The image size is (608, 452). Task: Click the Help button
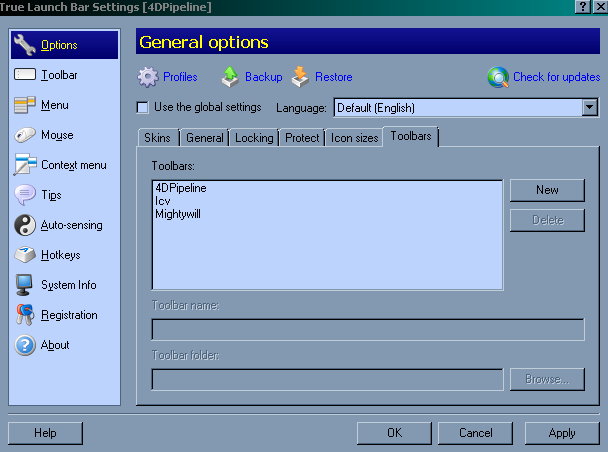tap(45, 433)
